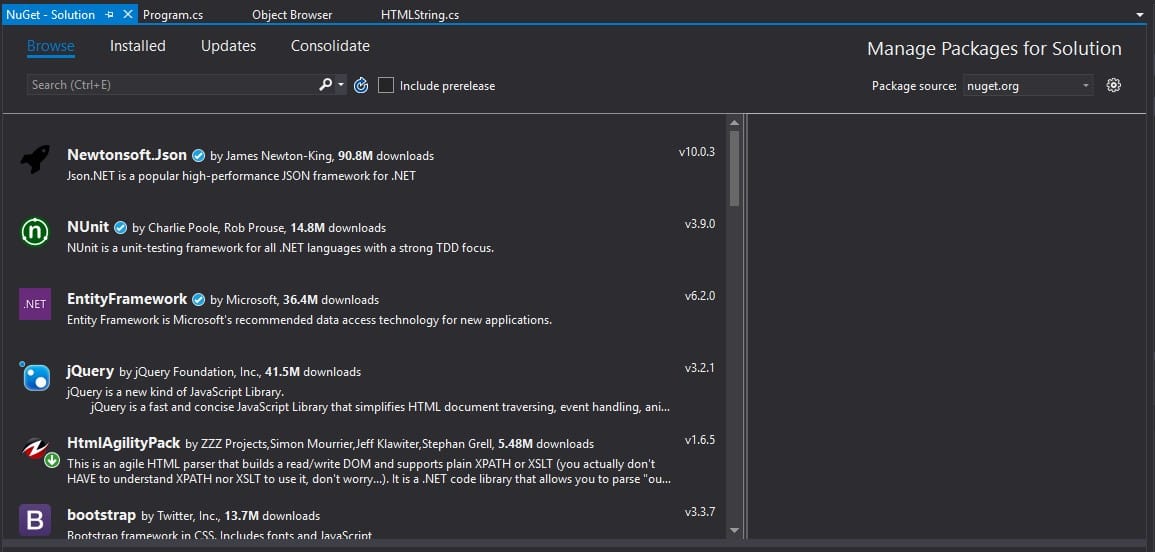Click version label v1.6.5

[700, 440]
